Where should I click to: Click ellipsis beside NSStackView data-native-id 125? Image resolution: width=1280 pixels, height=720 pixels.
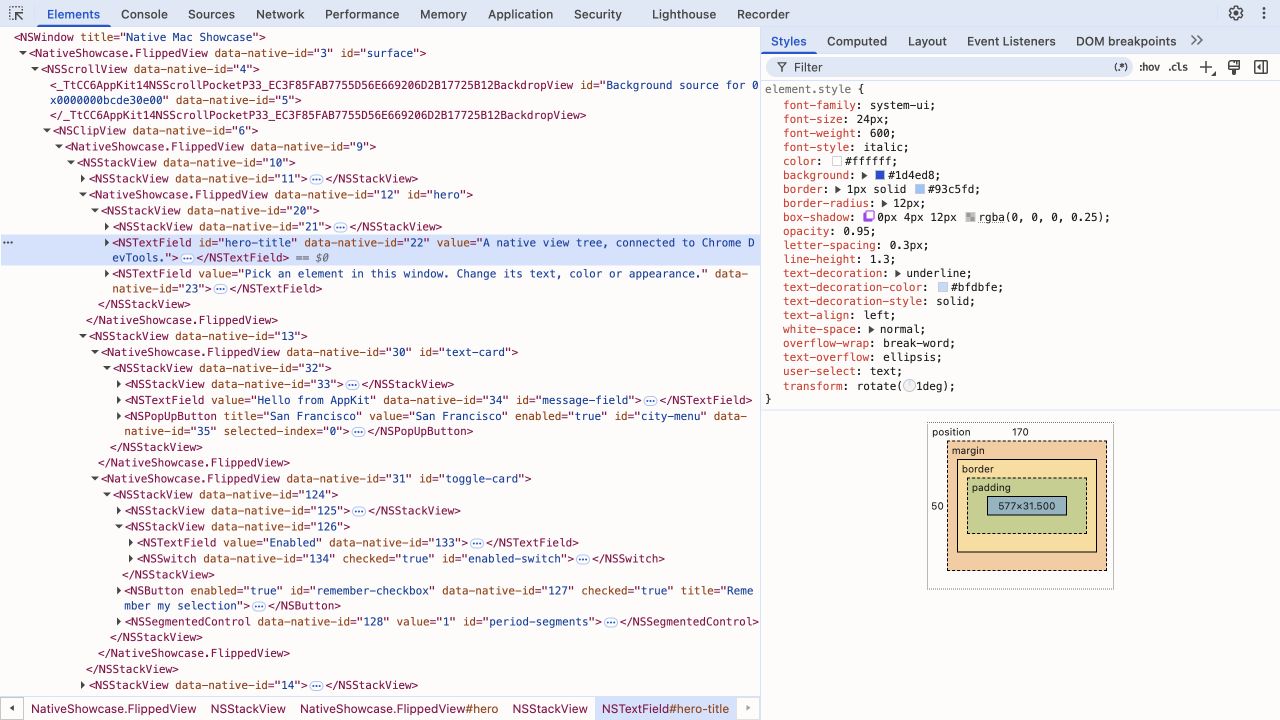[x=359, y=511]
